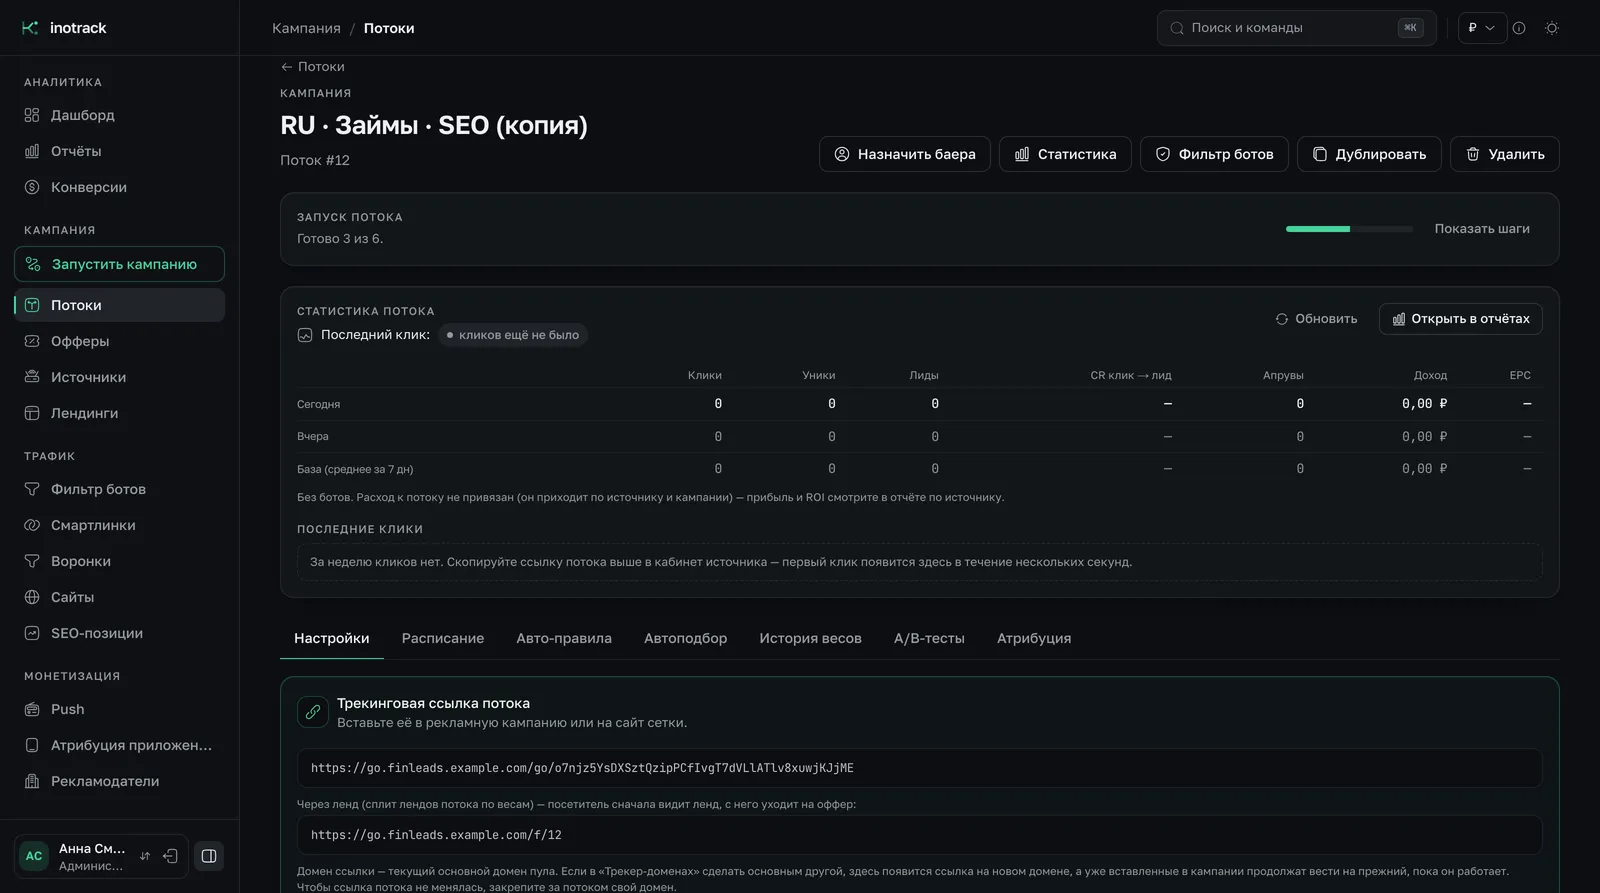
Task: Switch to the Расписание tab
Action: click(x=443, y=638)
